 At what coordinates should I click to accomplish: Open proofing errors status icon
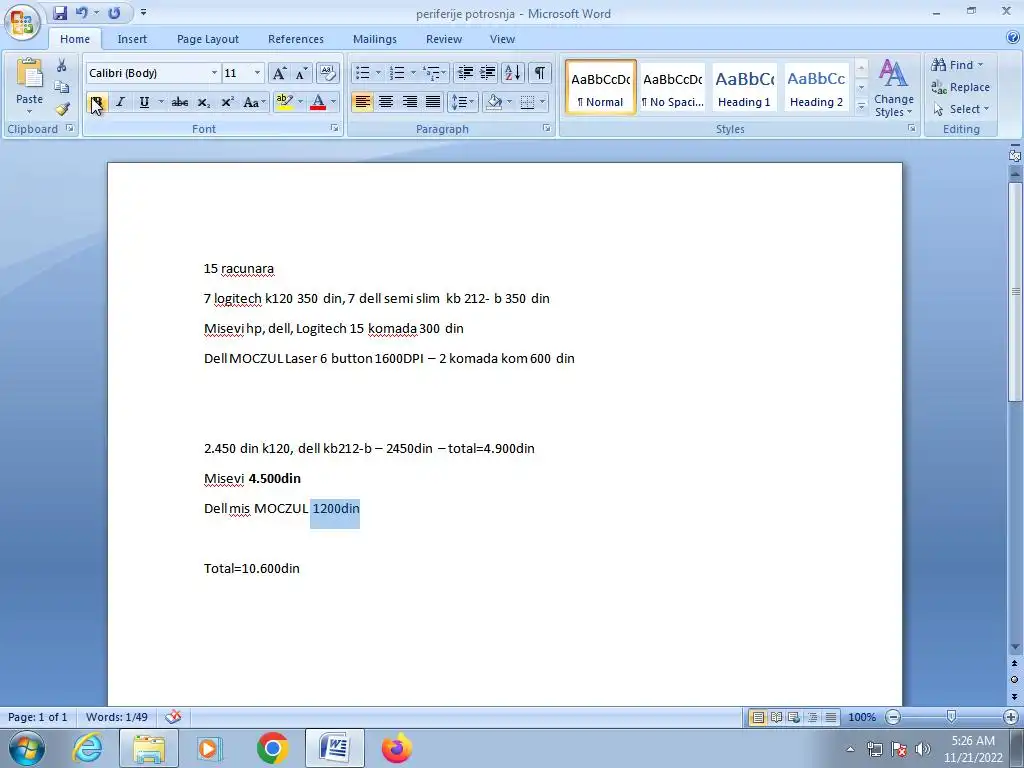click(173, 716)
